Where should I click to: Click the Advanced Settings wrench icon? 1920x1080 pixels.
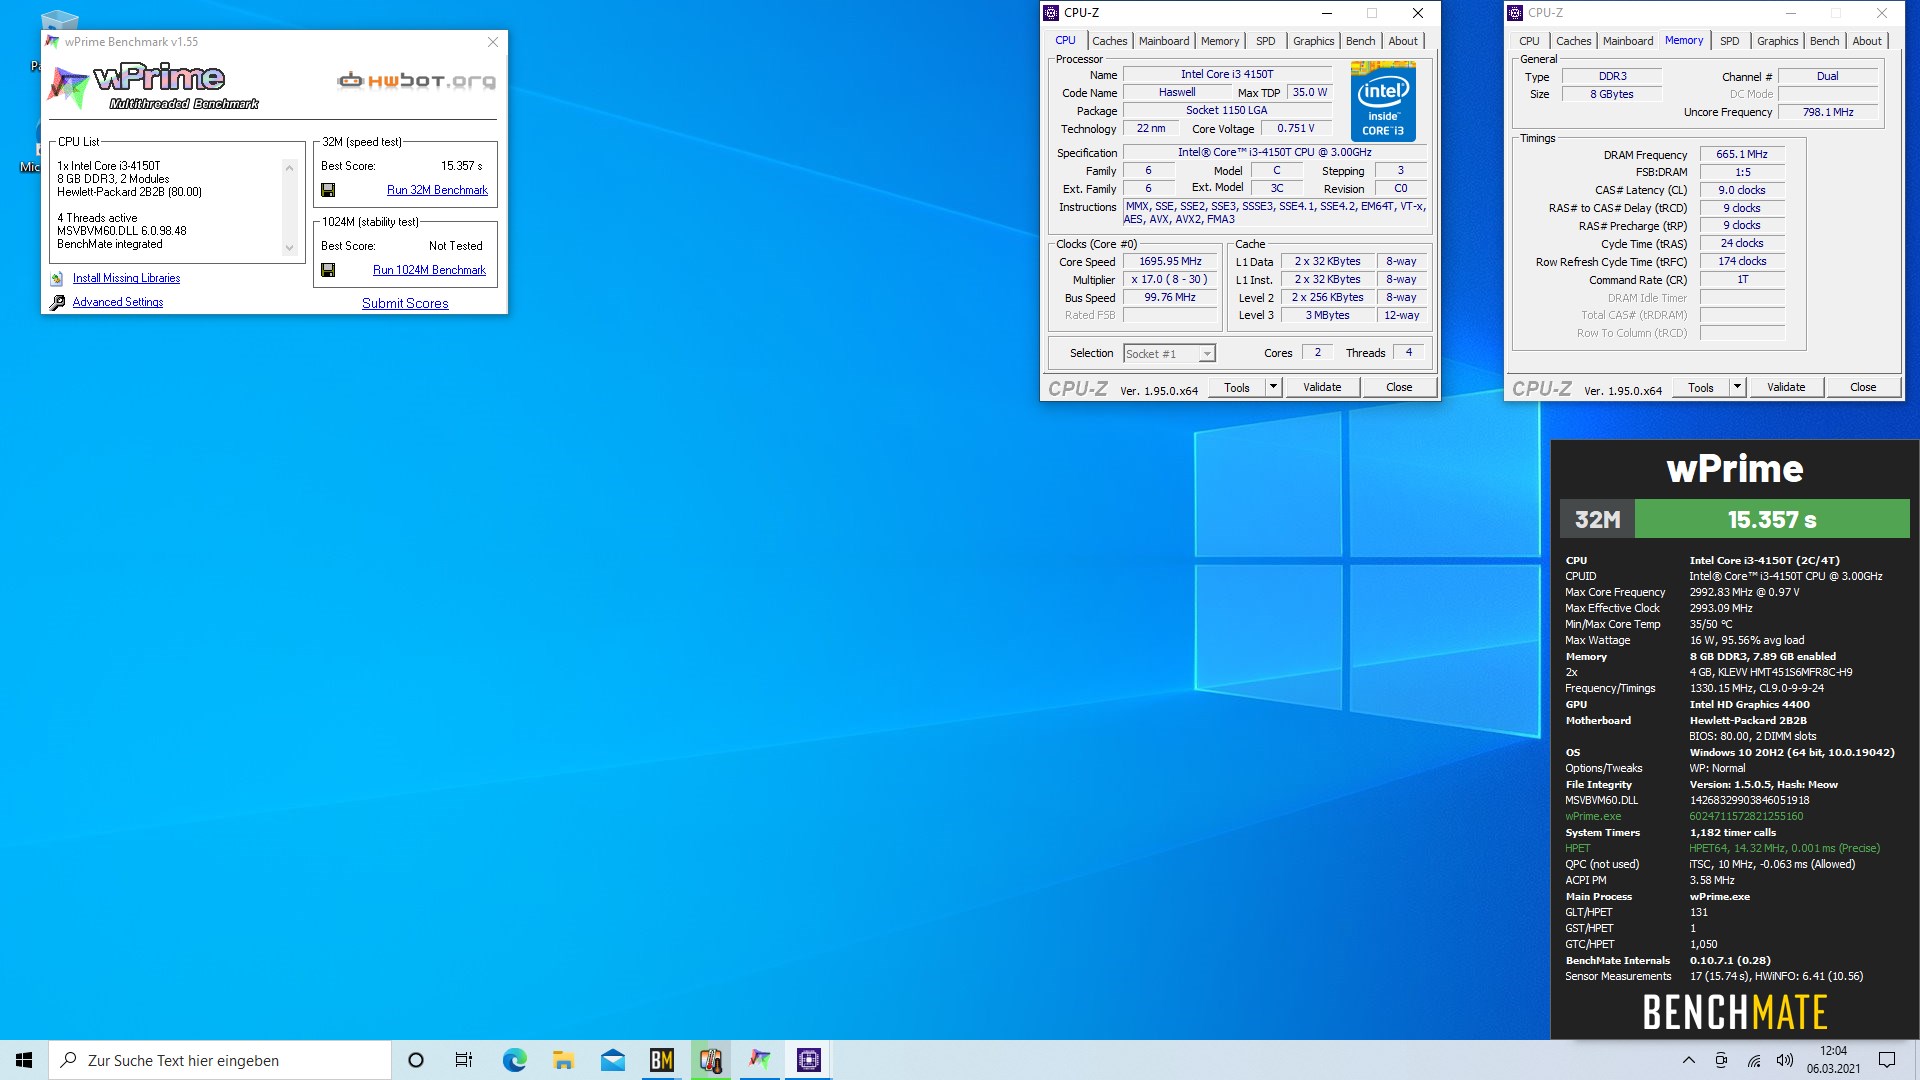tap(57, 302)
